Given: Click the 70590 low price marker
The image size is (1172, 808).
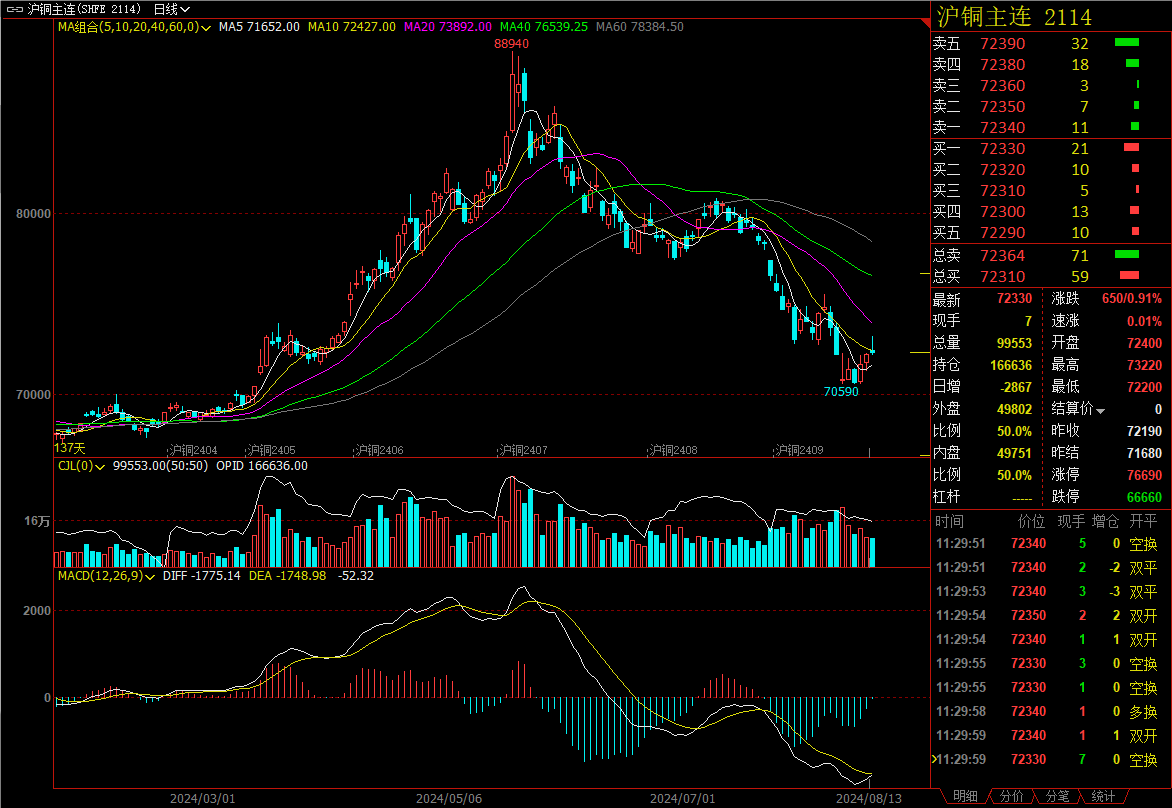Looking at the screenshot, I should pyautogui.click(x=841, y=391).
